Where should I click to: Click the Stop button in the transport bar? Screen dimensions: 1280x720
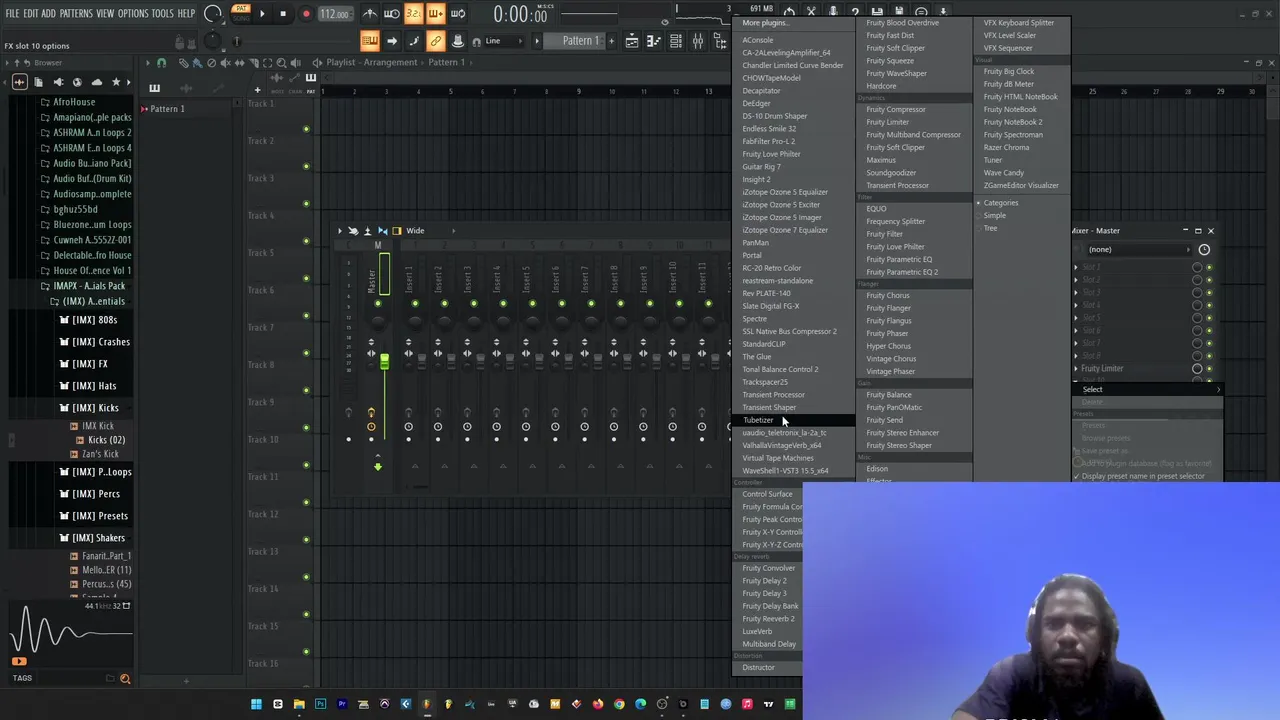point(283,14)
